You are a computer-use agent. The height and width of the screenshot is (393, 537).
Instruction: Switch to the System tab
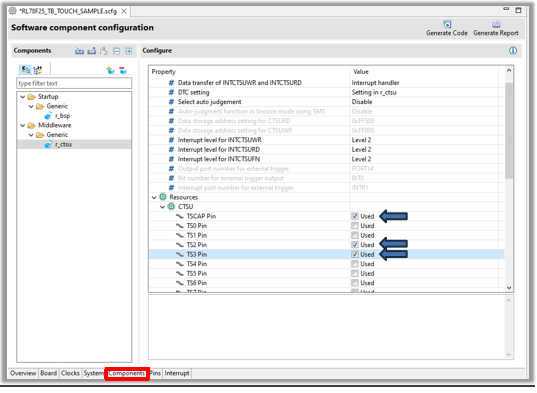pos(93,373)
